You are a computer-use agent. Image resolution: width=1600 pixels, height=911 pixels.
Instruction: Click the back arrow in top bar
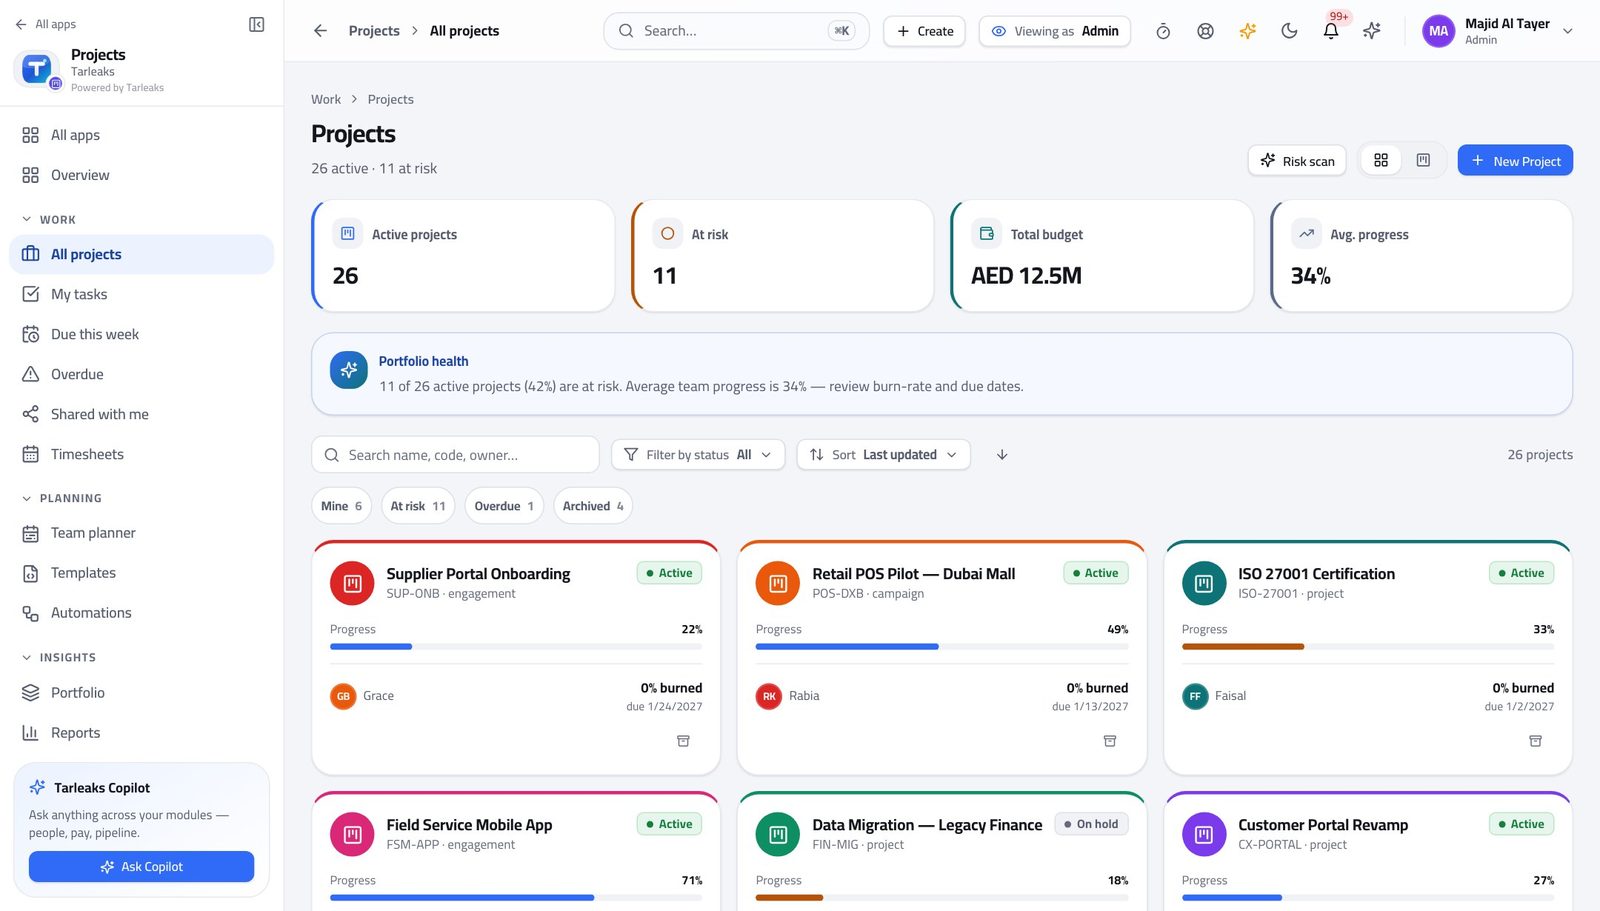pyautogui.click(x=320, y=31)
